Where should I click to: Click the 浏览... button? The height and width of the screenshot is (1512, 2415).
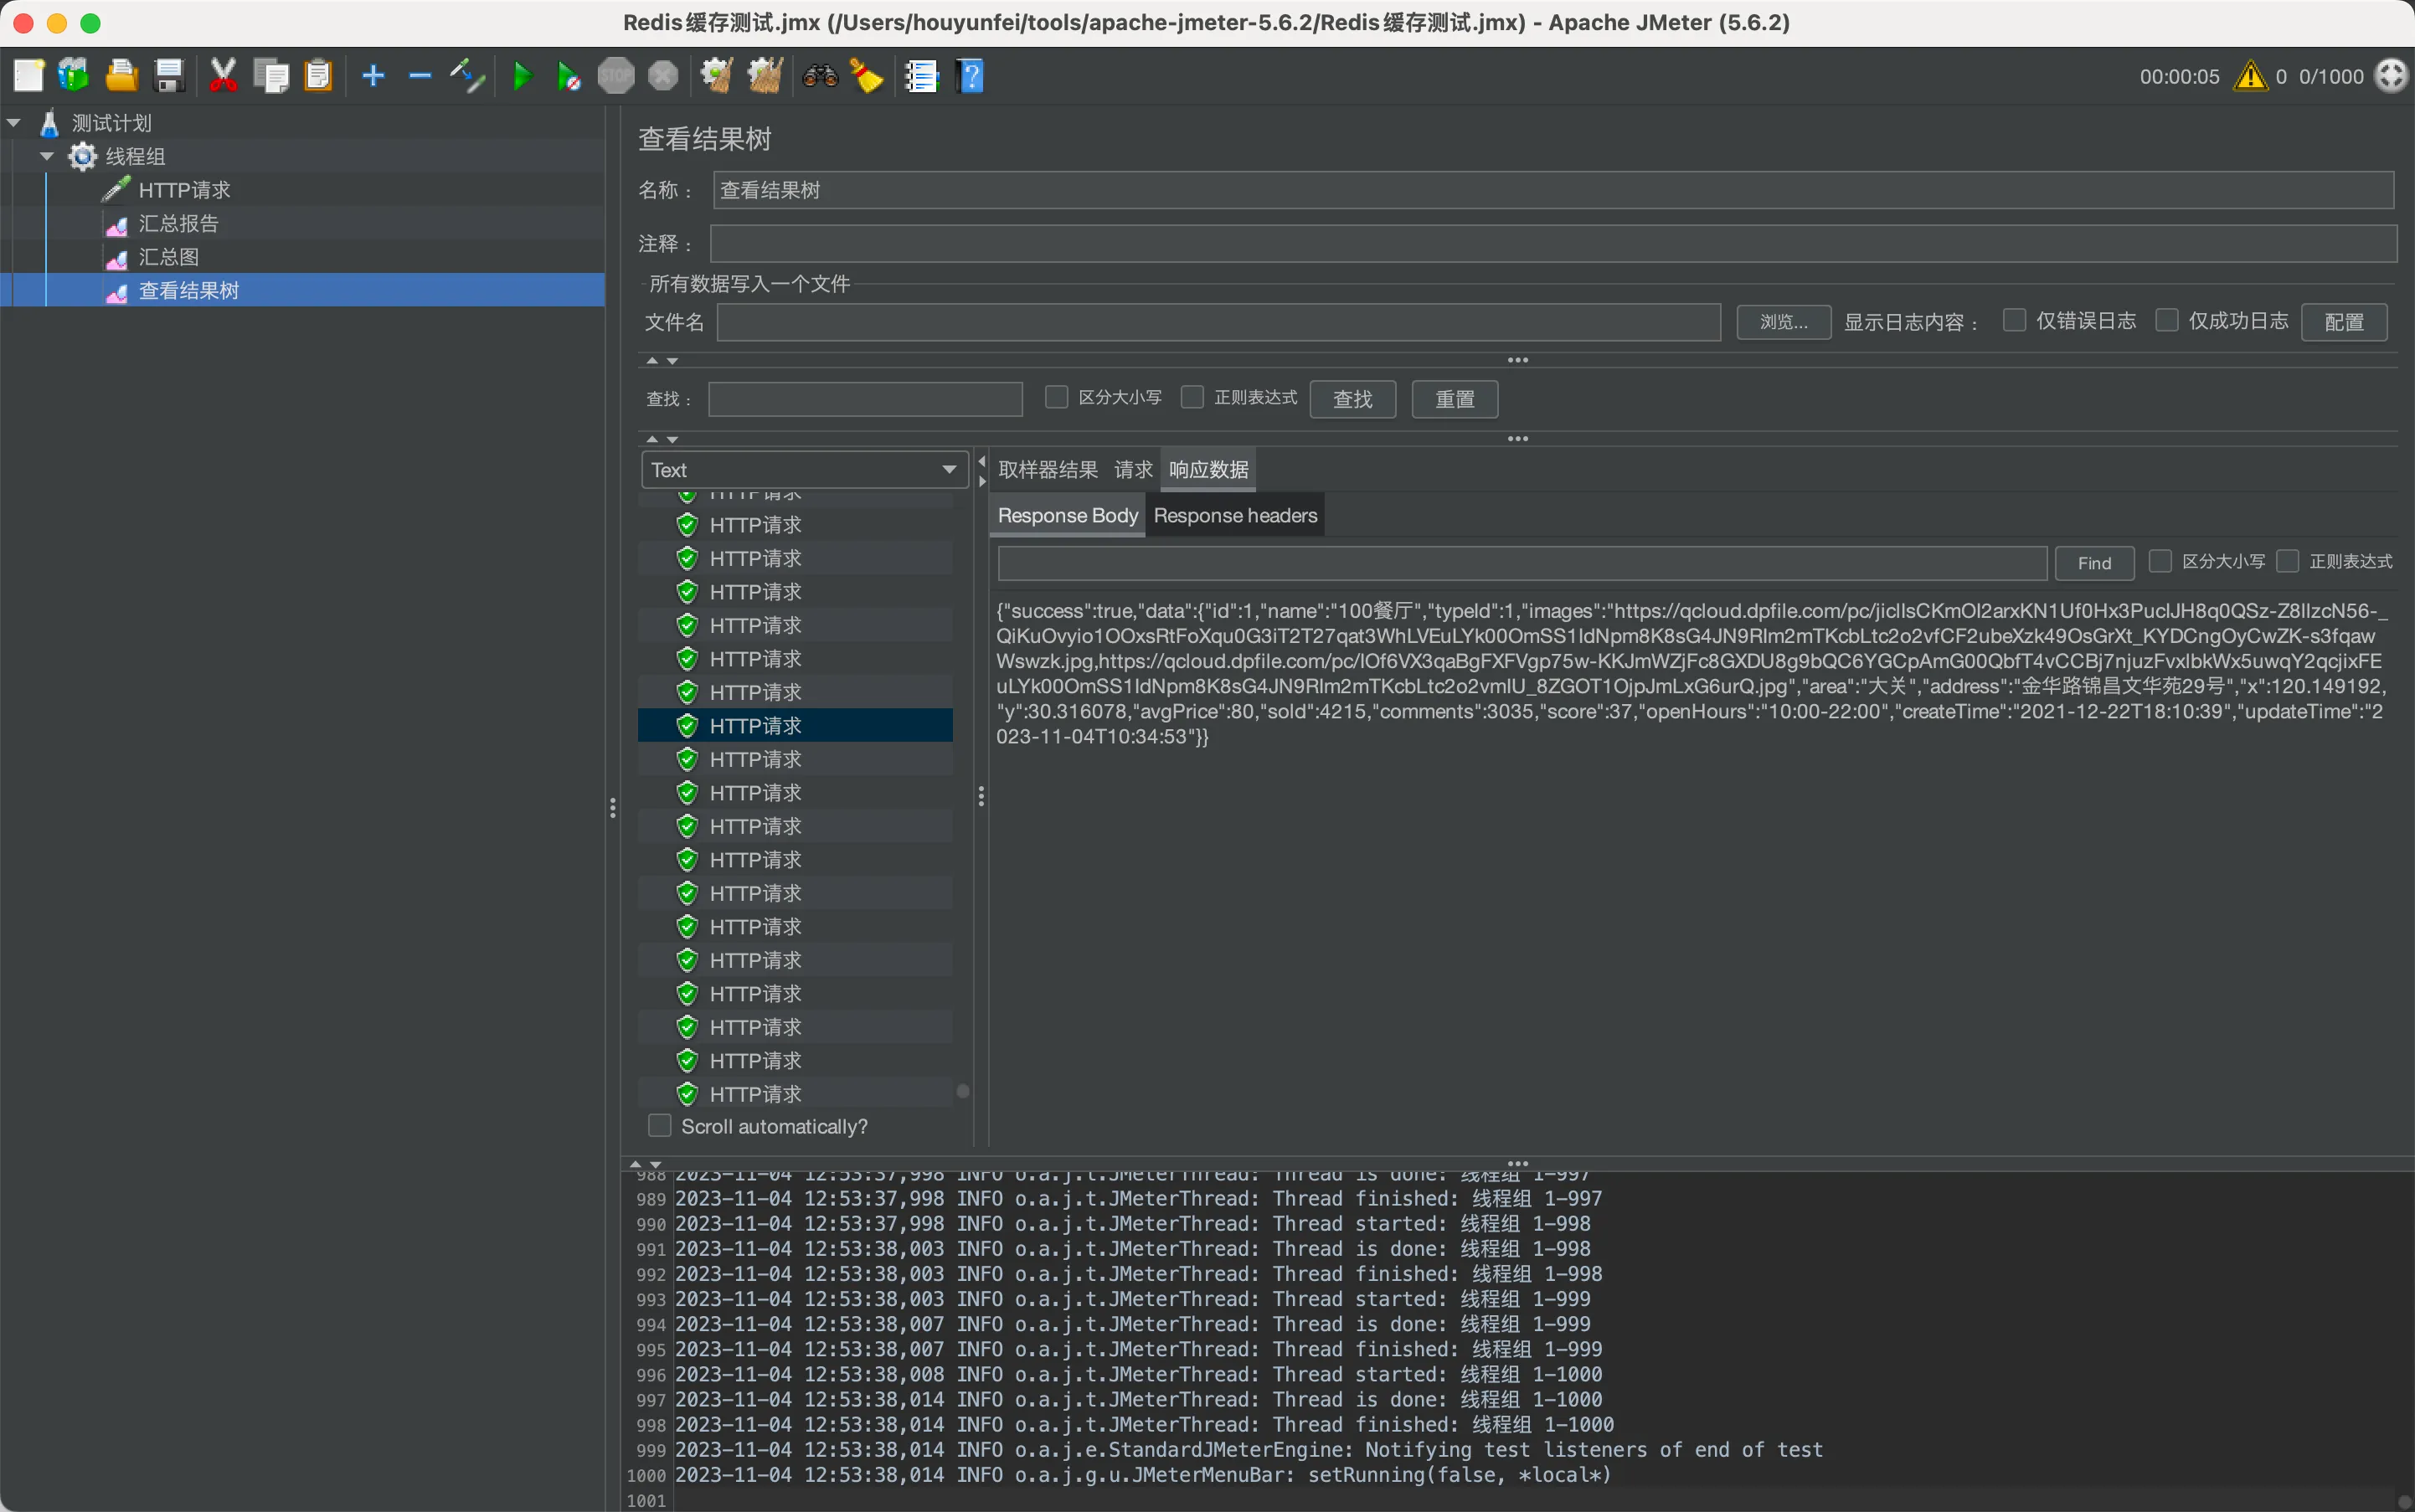coord(1784,322)
